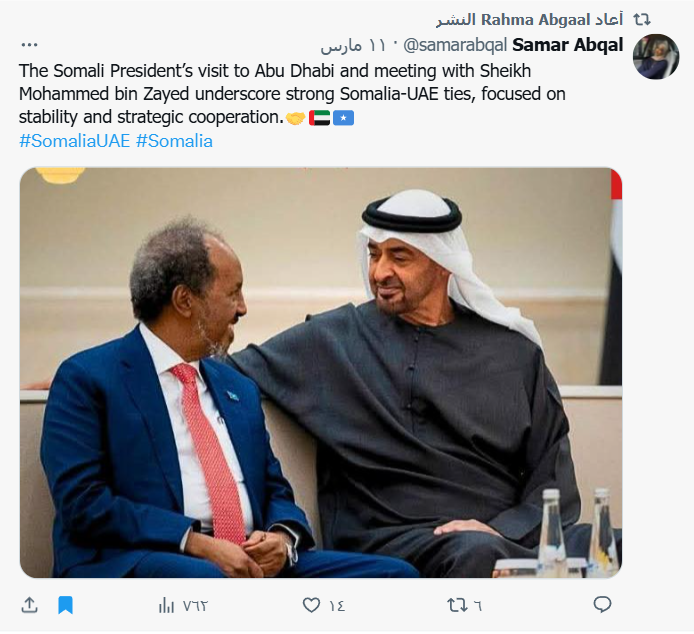Open the view analytics bar-chart icon
The width and height of the screenshot is (694, 634).
tap(167, 605)
